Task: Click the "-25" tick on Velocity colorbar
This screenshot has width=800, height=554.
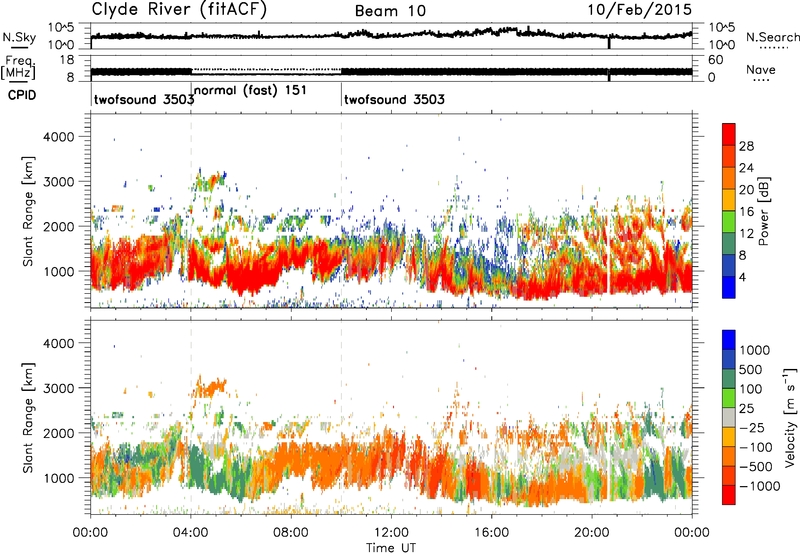Action: pyautogui.click(x=751, y=427)
